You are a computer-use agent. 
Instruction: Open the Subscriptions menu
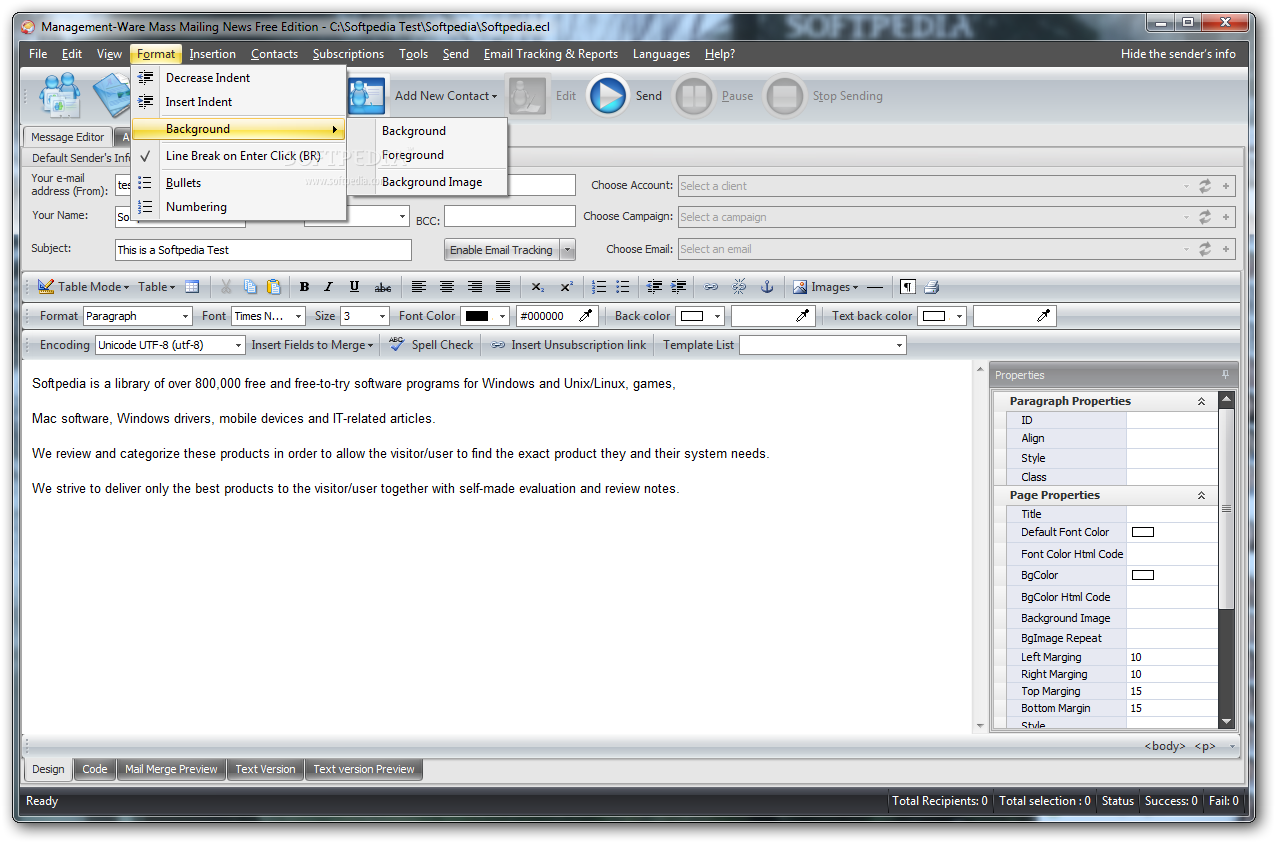click(x=348, y=54)
